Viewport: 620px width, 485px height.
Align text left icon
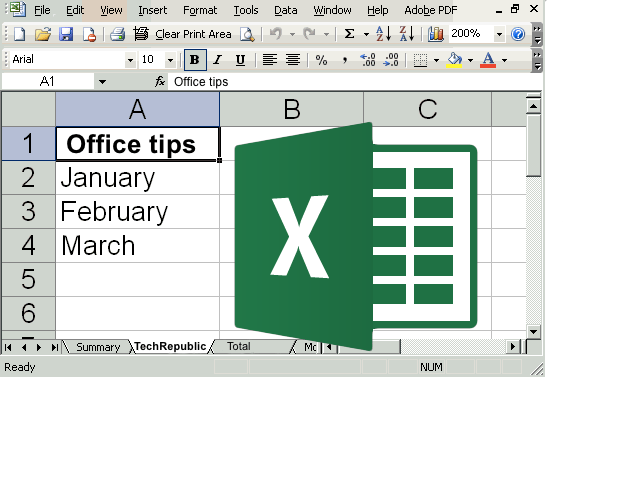[270, 60]
